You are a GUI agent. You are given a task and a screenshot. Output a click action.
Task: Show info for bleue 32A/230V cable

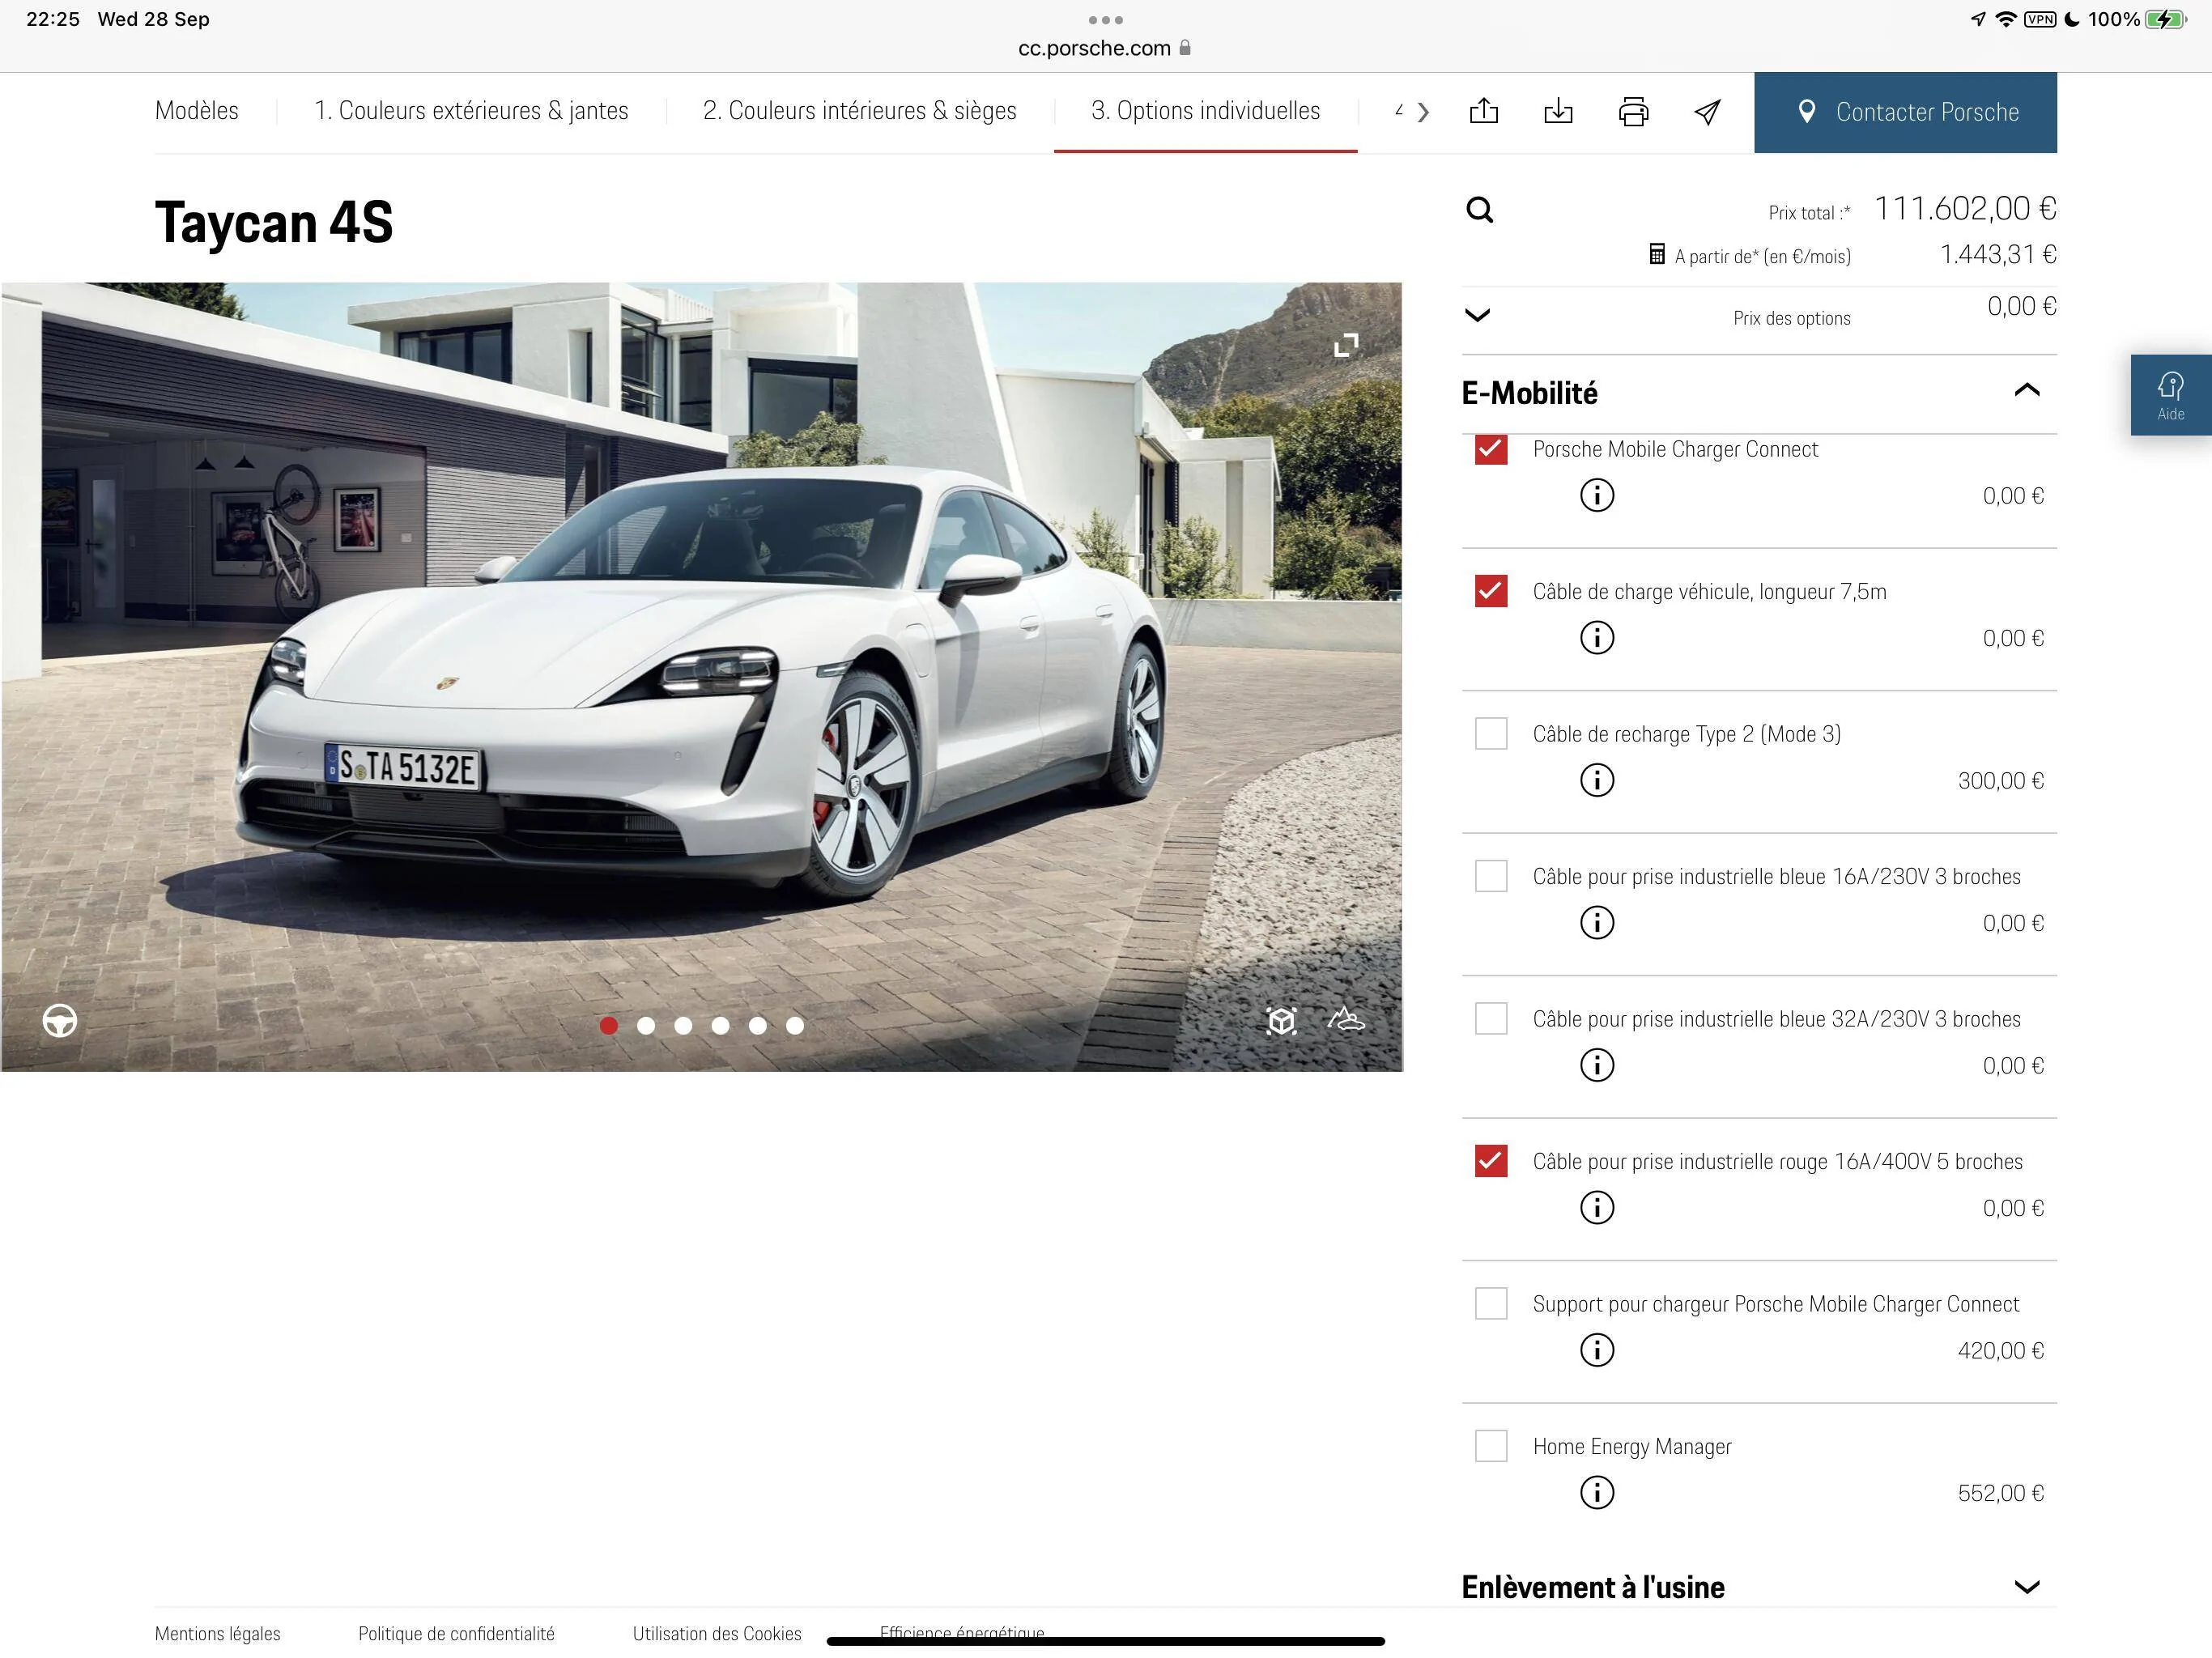(1597, 1065)
